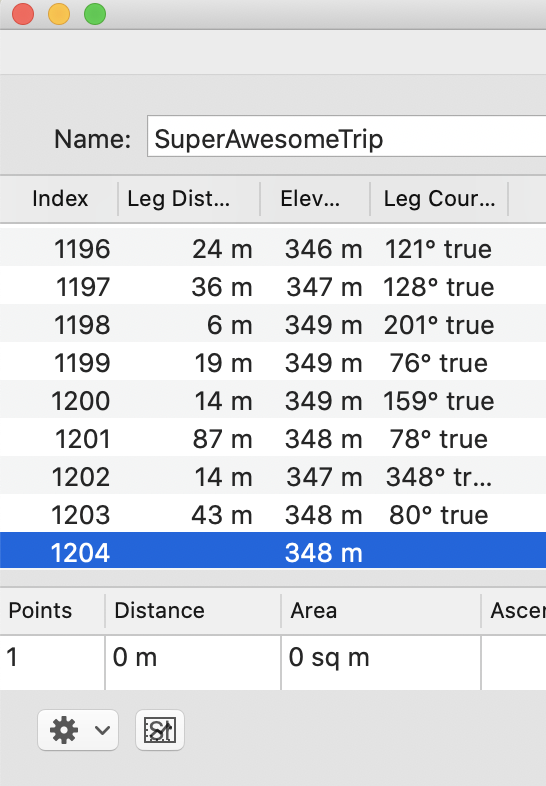Viewport: 546px width, 786px height.
Task: Click the Elev... column header
Action: pyautogui.click(x=315, y=199)
